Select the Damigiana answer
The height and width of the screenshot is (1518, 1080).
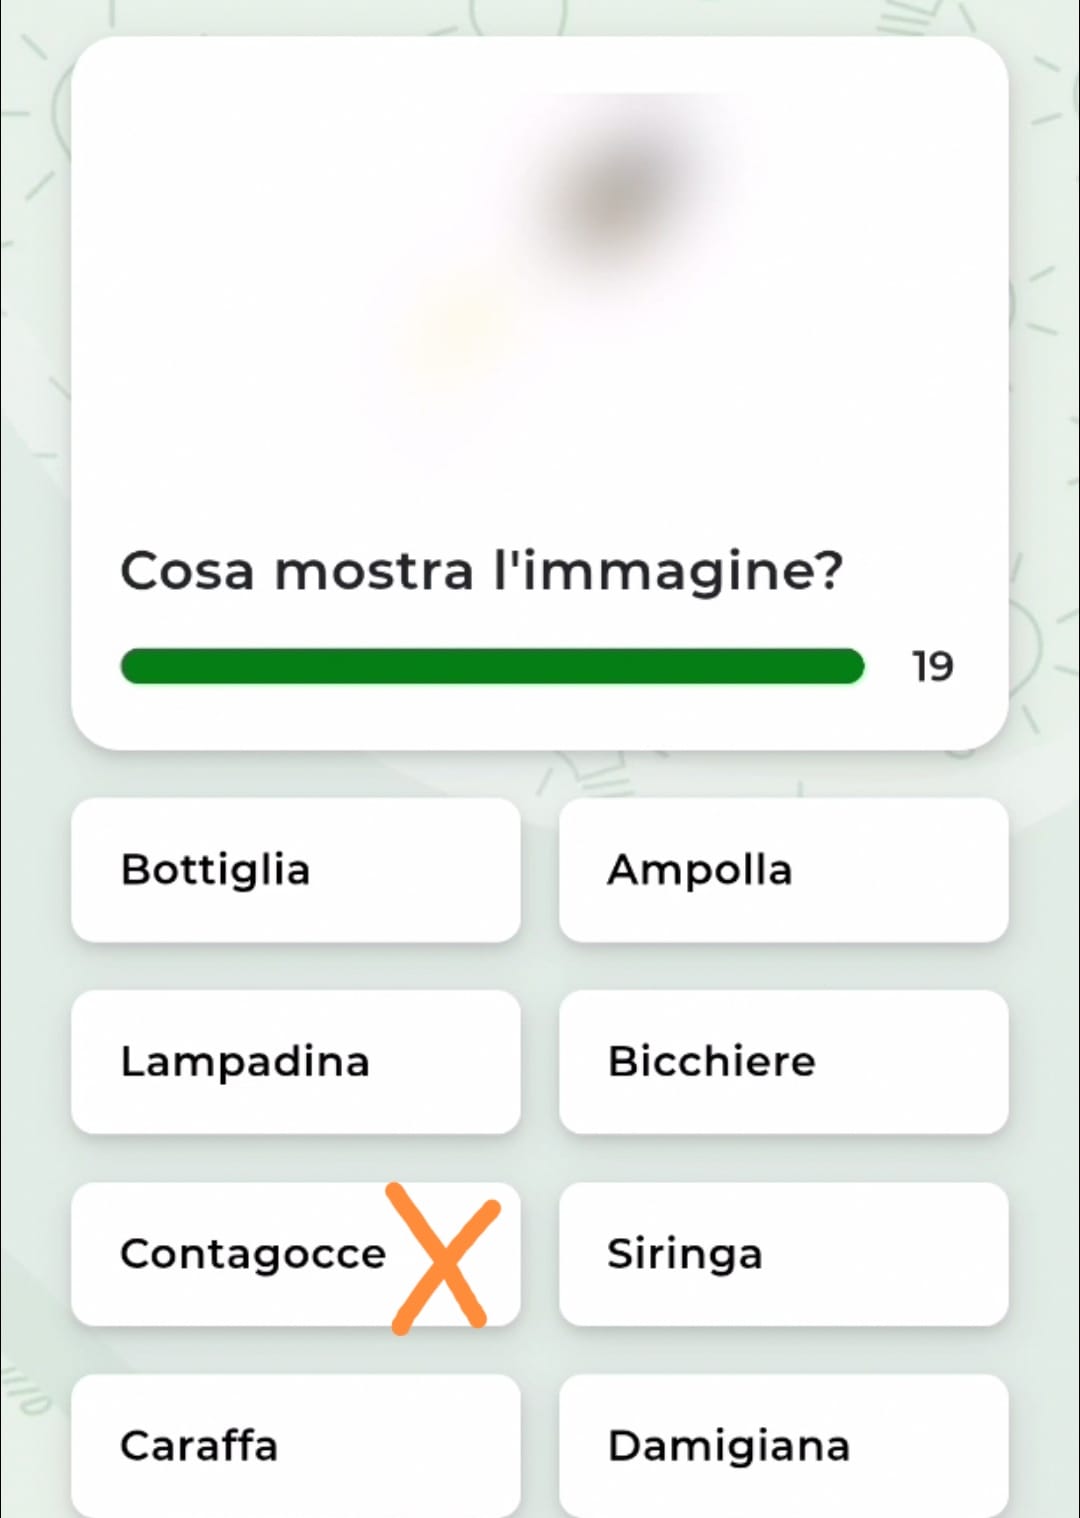click(783, 1445)
